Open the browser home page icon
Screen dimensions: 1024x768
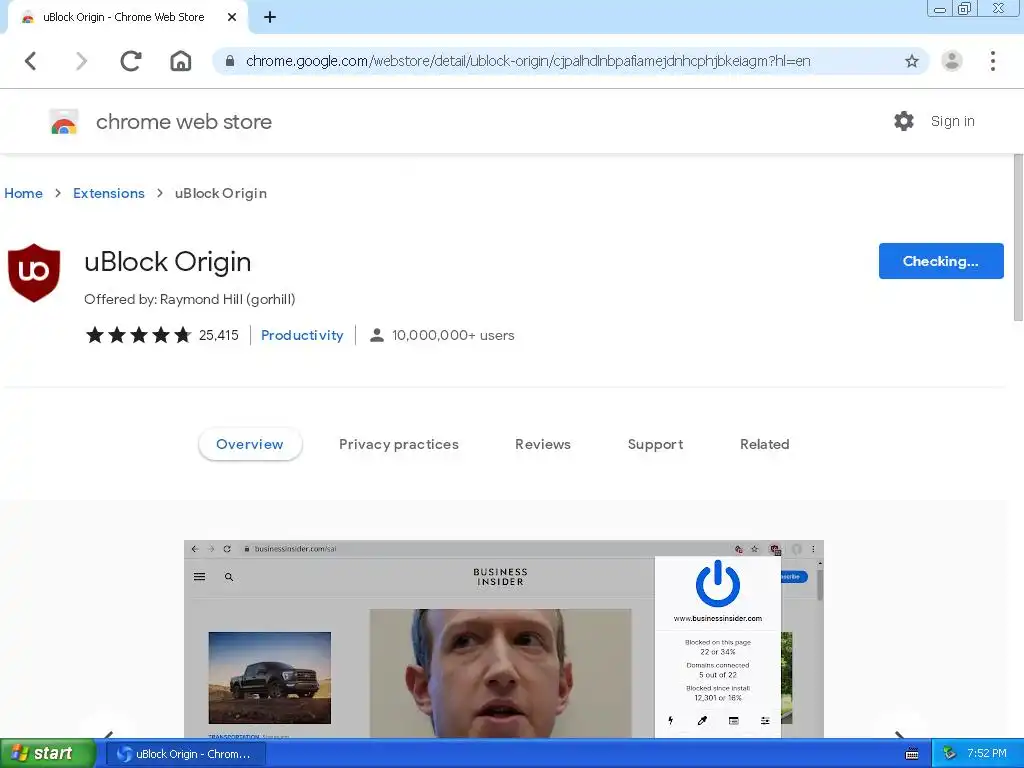pos(181,61)
